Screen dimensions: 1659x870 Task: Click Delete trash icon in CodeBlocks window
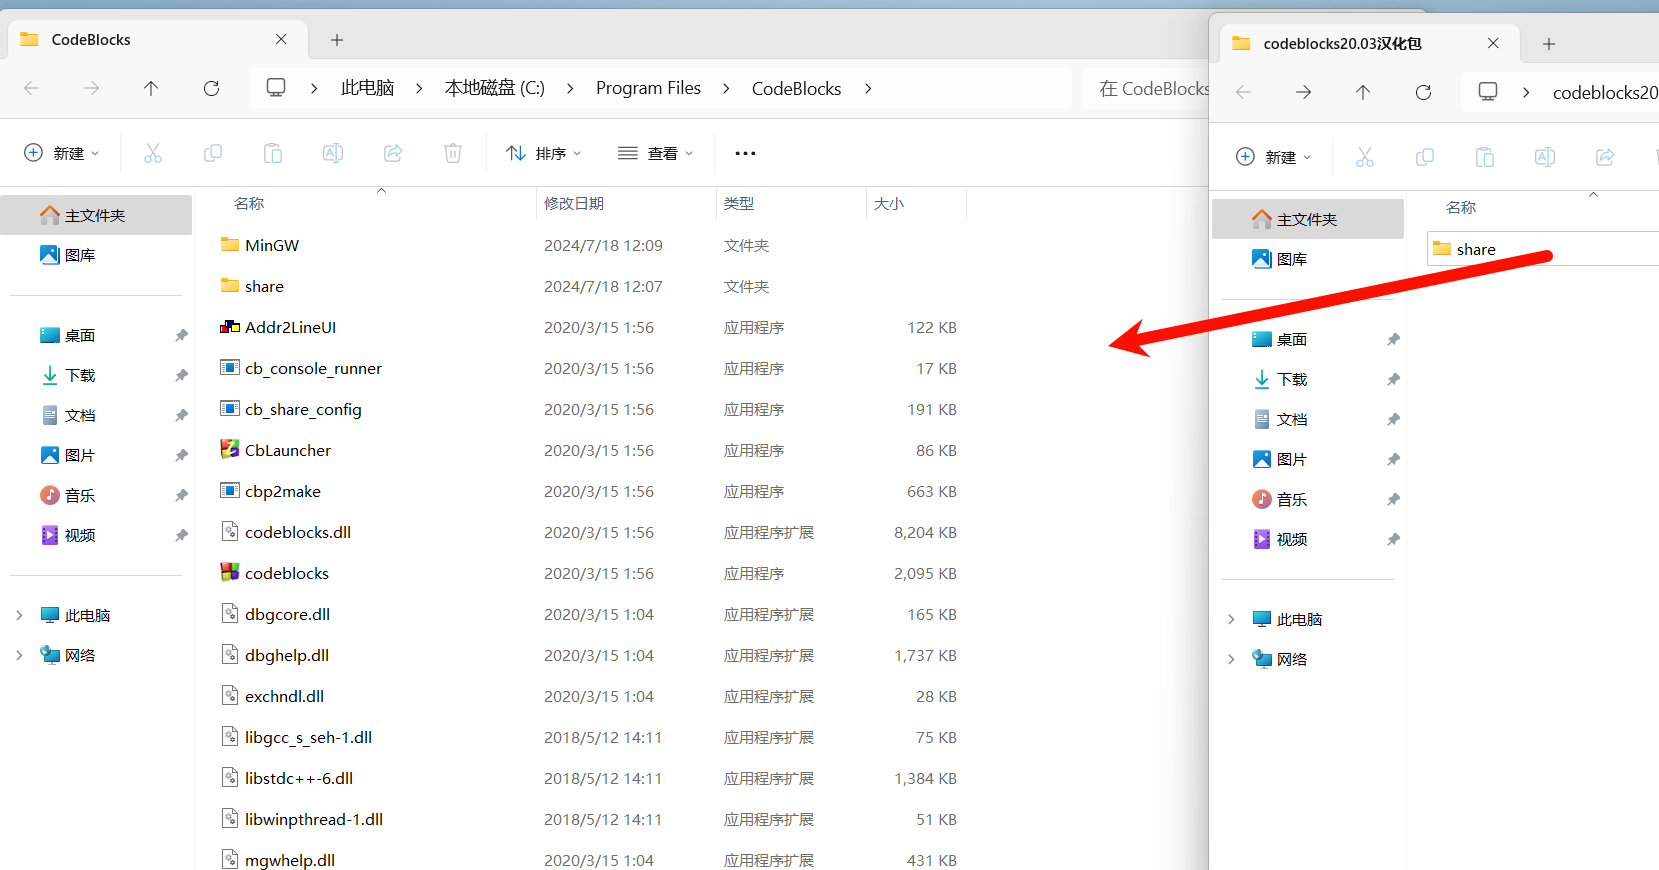[x=453, y=153]
